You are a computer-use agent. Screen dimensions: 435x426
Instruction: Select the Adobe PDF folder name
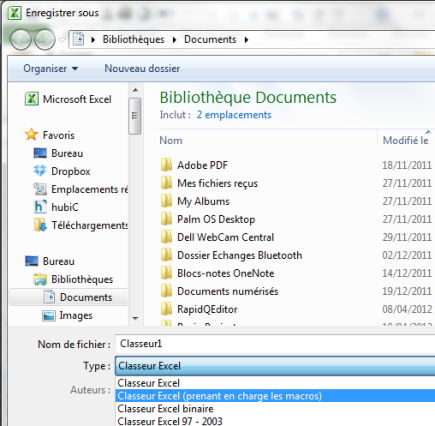pyautogui.click(x=202, y=165)
